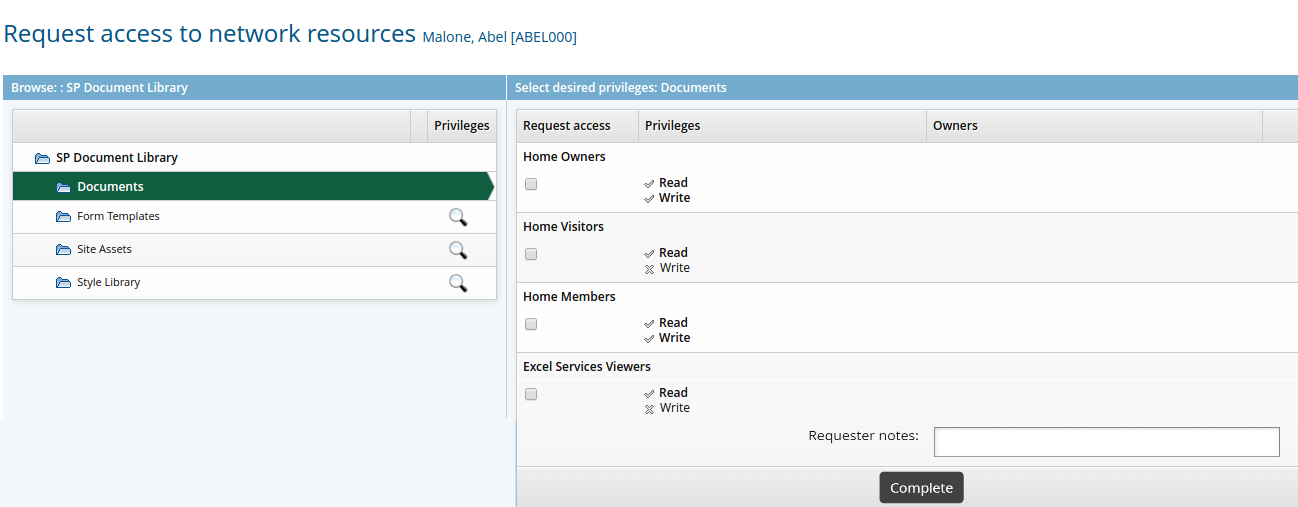Enable the Home Members access checkbox
Screen dimensions: 1298x507
coord(531,324)
